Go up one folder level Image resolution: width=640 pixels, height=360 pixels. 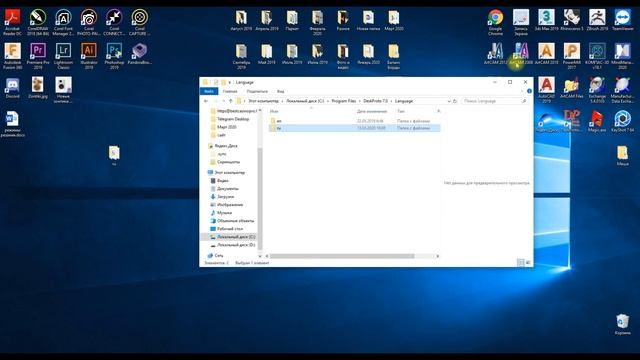click(x=231, y=101)
